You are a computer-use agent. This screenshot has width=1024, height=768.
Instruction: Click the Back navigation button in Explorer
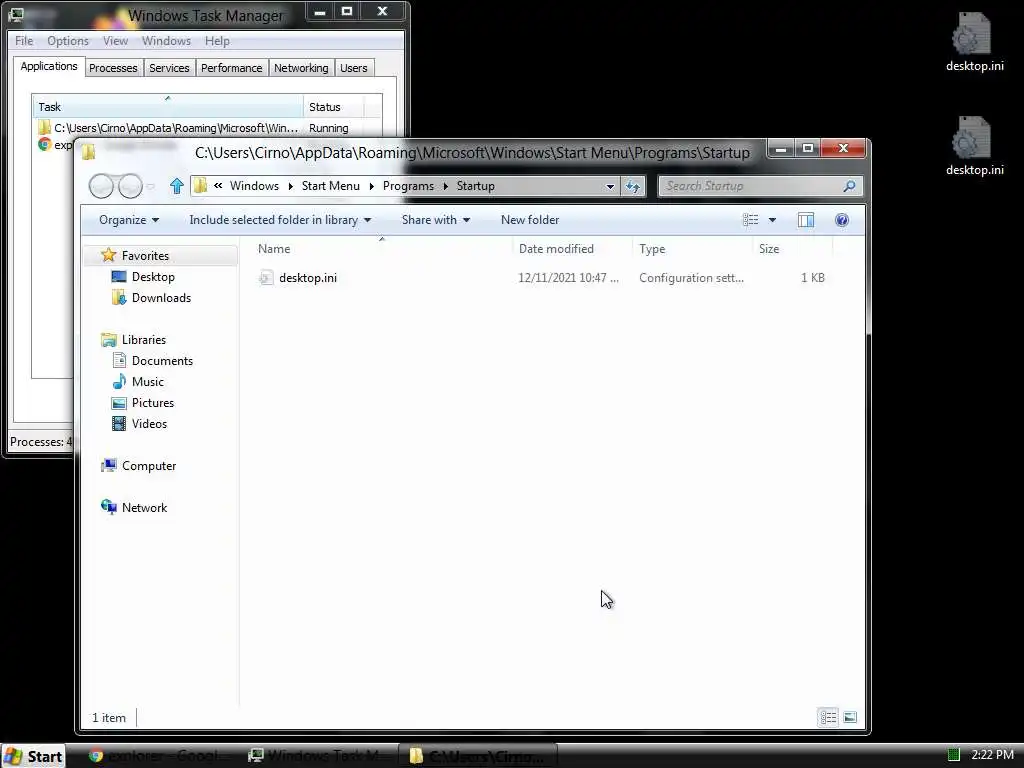coord(101,186)
